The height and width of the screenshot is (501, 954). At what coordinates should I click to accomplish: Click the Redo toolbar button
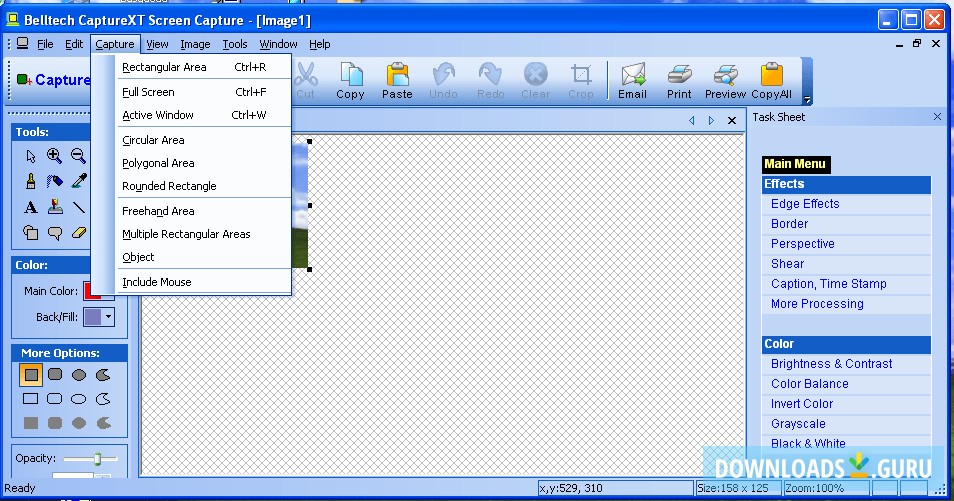[x=490, y=80]
